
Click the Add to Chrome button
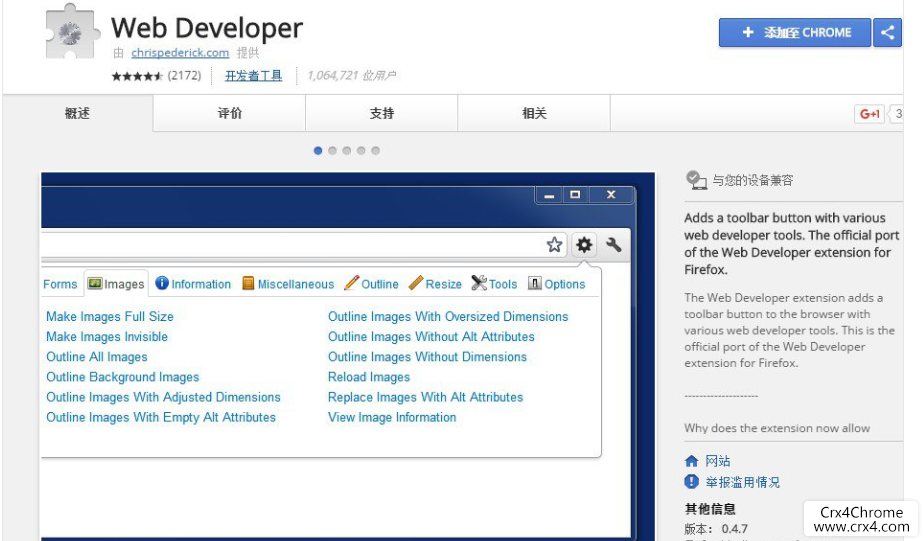[x=795, y=32]
